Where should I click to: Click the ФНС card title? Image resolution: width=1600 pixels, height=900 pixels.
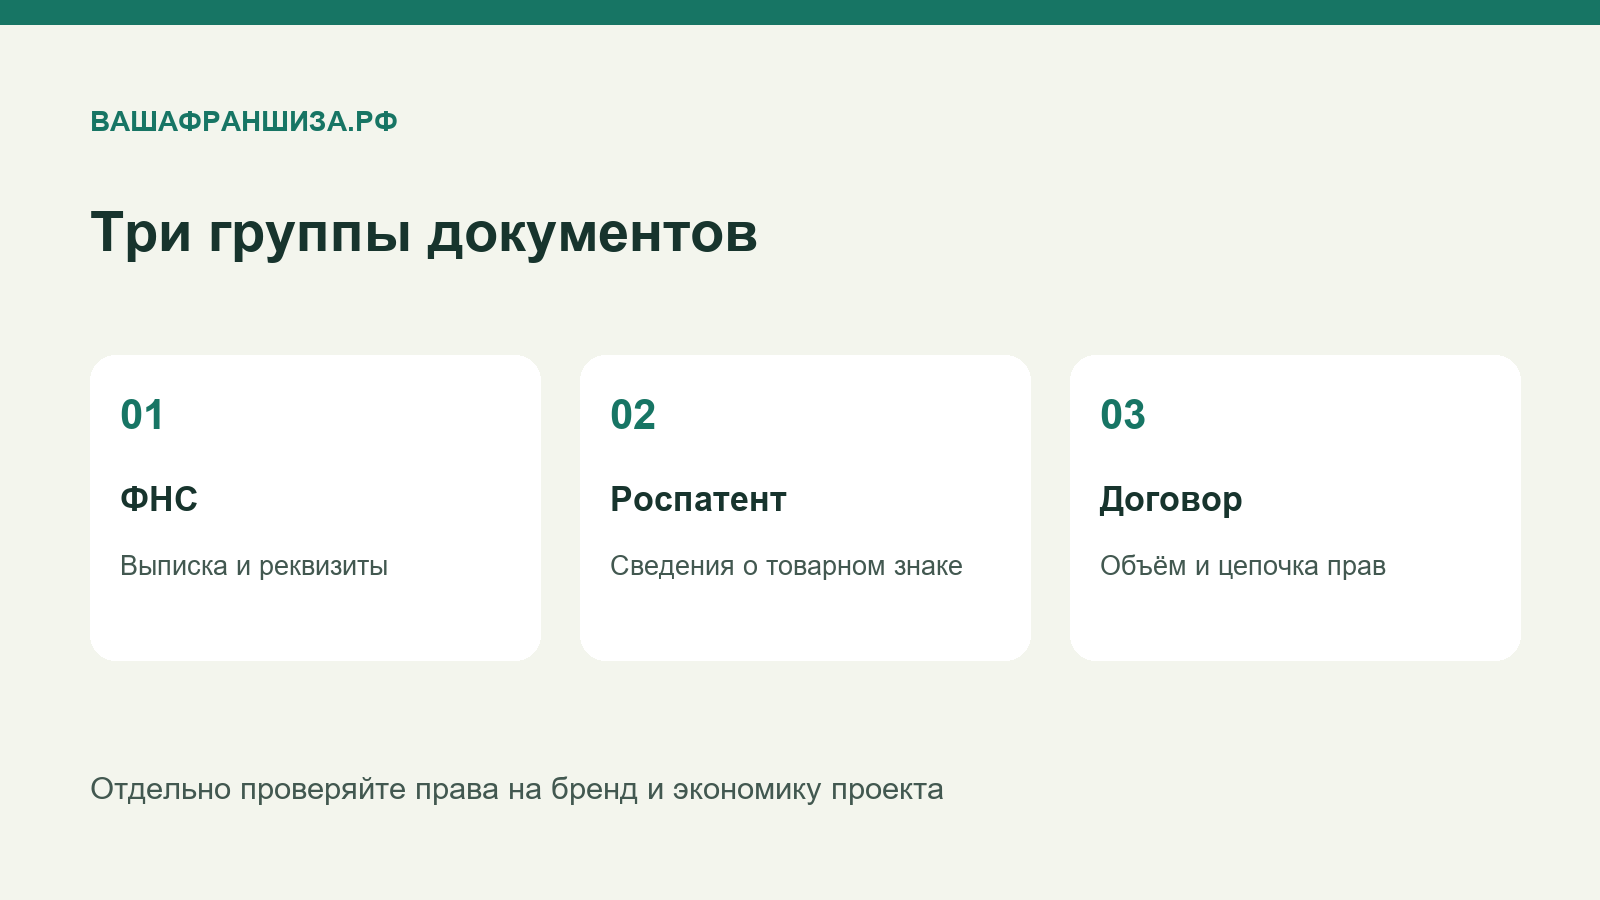[x=159, y=499]
